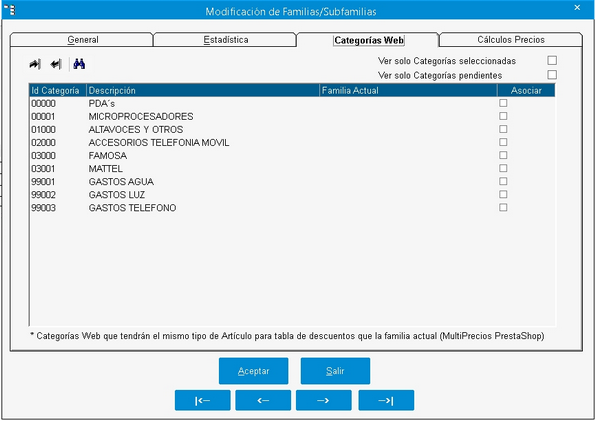Tick the Asociar checkbox for FAMOSA

pyautogui.click(x=503, y=155)
